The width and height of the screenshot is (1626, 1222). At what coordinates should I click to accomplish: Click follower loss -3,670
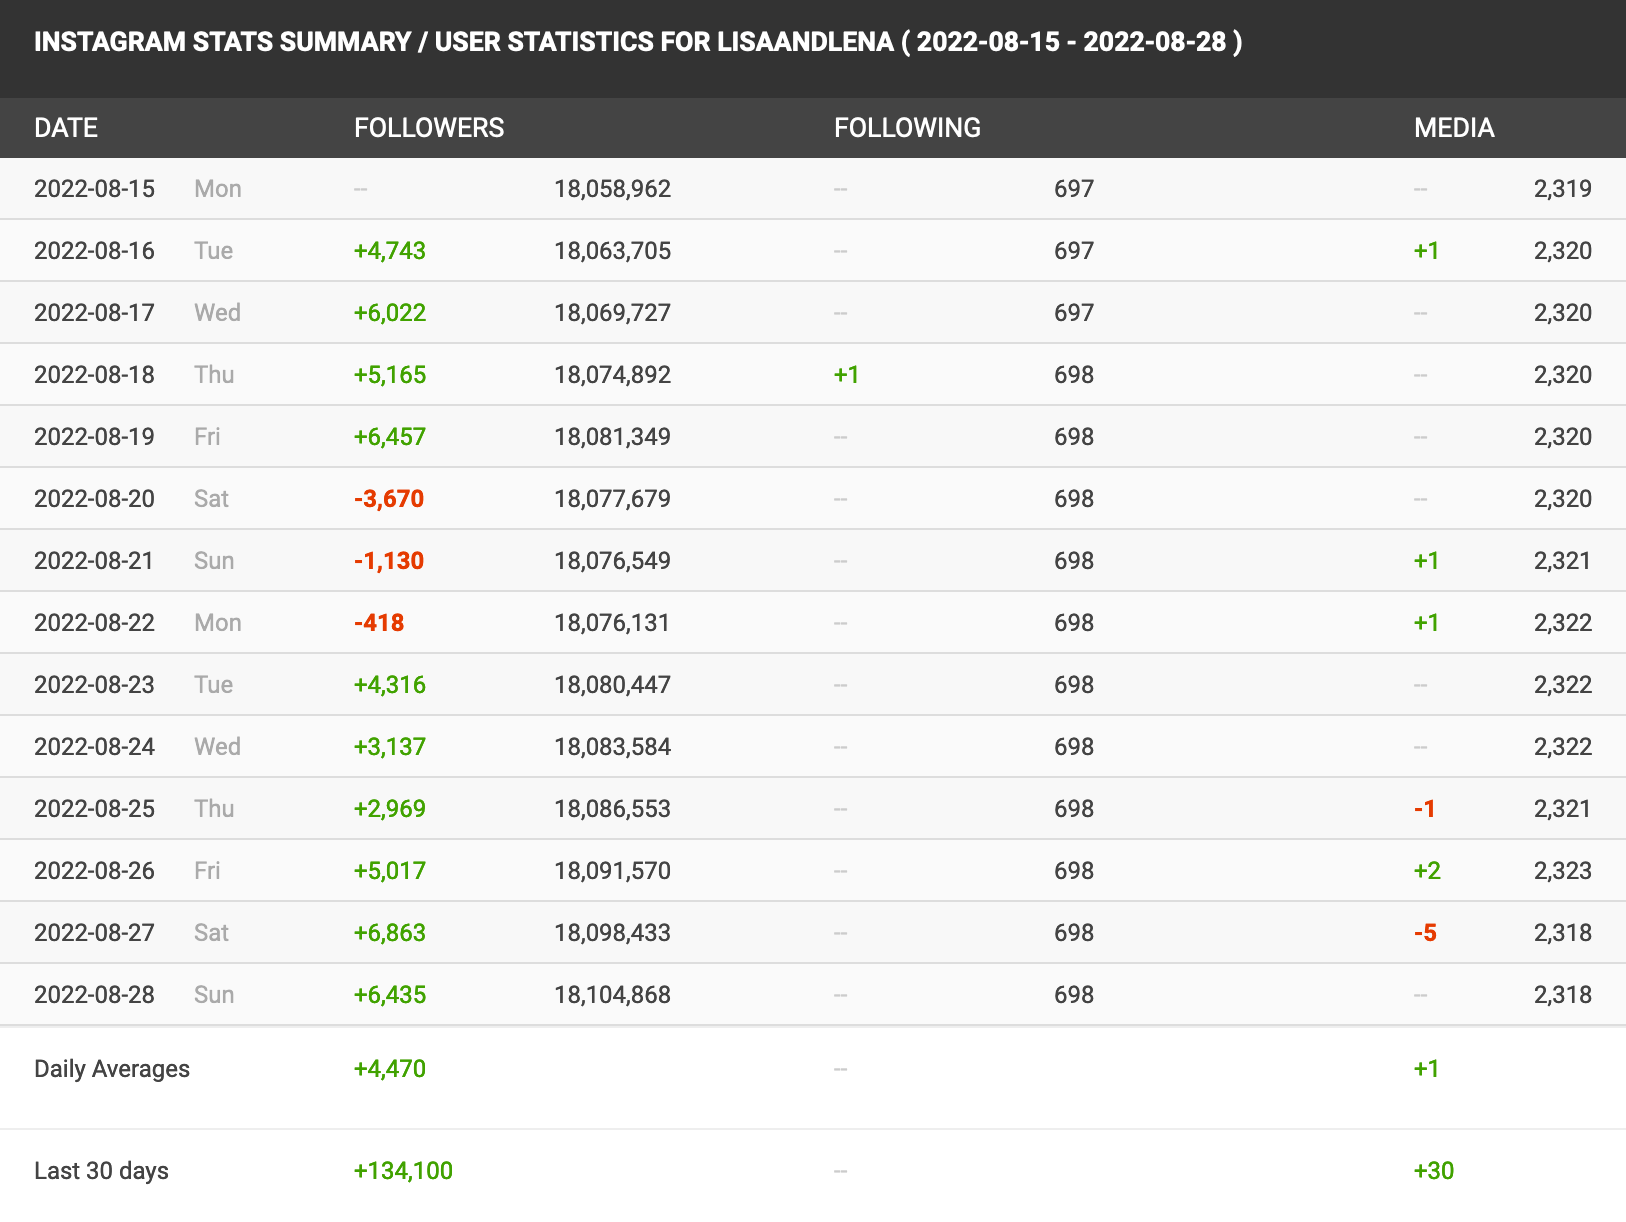point(389,499)
